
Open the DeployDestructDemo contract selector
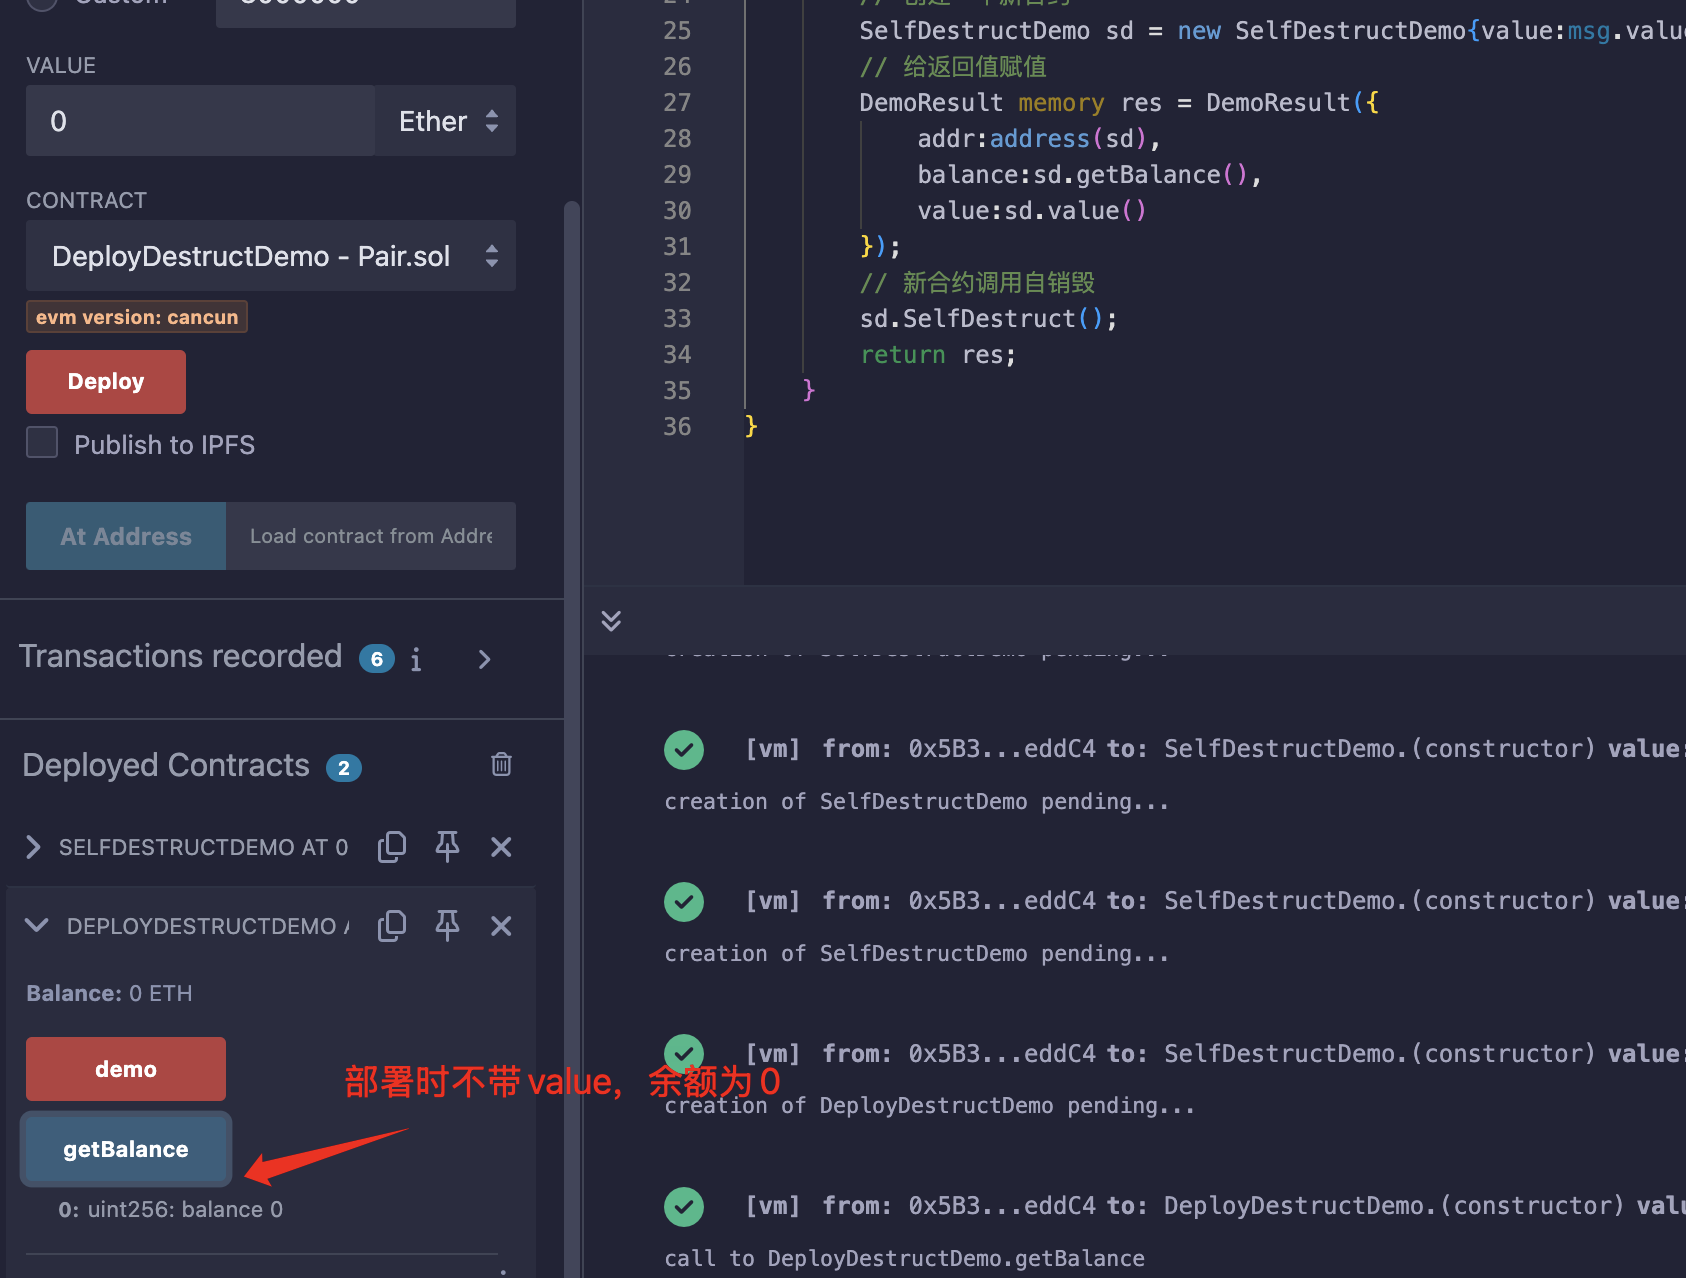tap(271, 256)
